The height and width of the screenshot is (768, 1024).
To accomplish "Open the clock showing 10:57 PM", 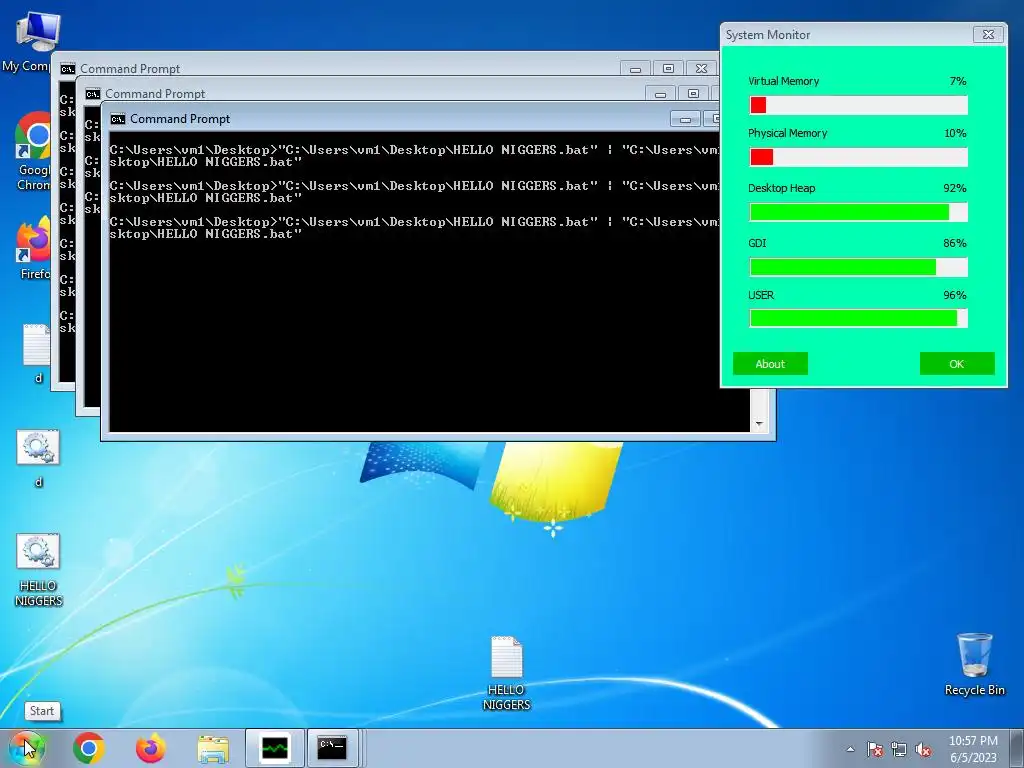I will pyautogui.click(x=973, y=749).
